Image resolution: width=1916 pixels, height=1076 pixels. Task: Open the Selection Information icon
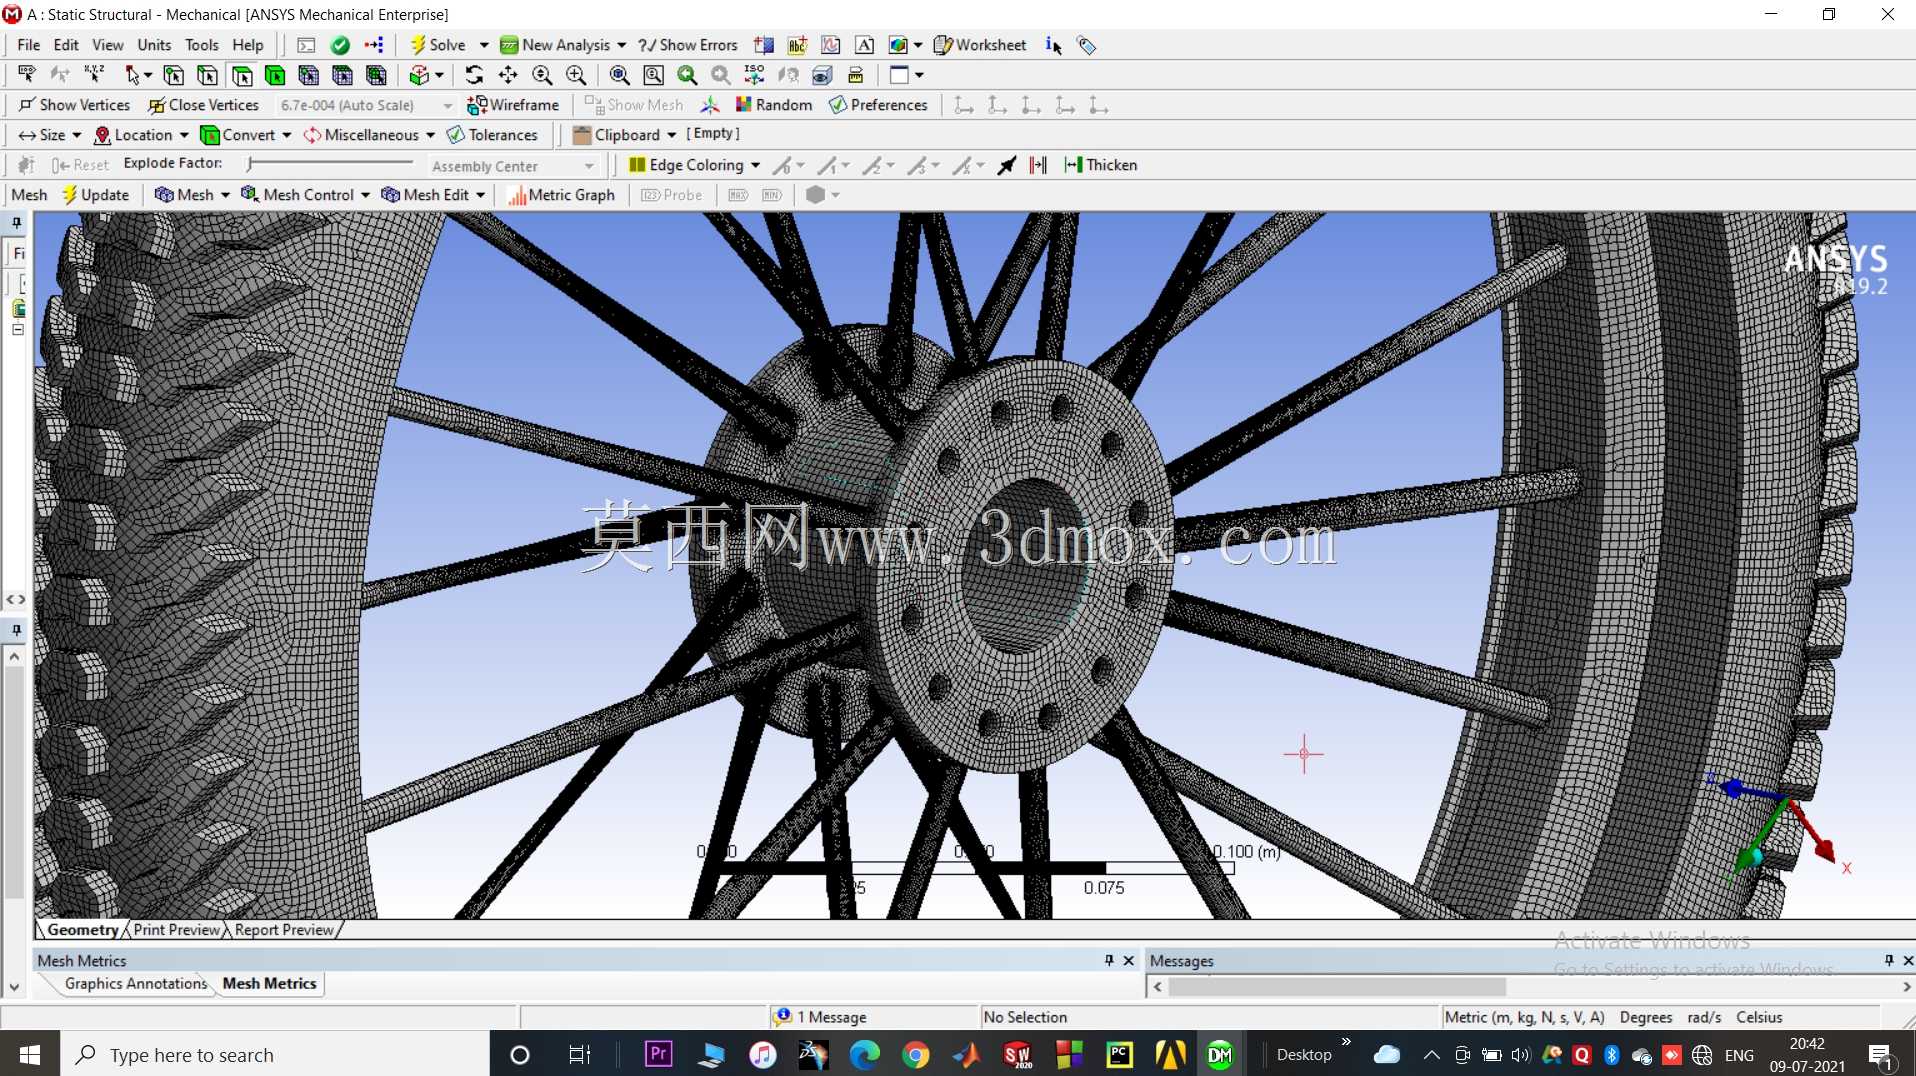point(1053,45)
